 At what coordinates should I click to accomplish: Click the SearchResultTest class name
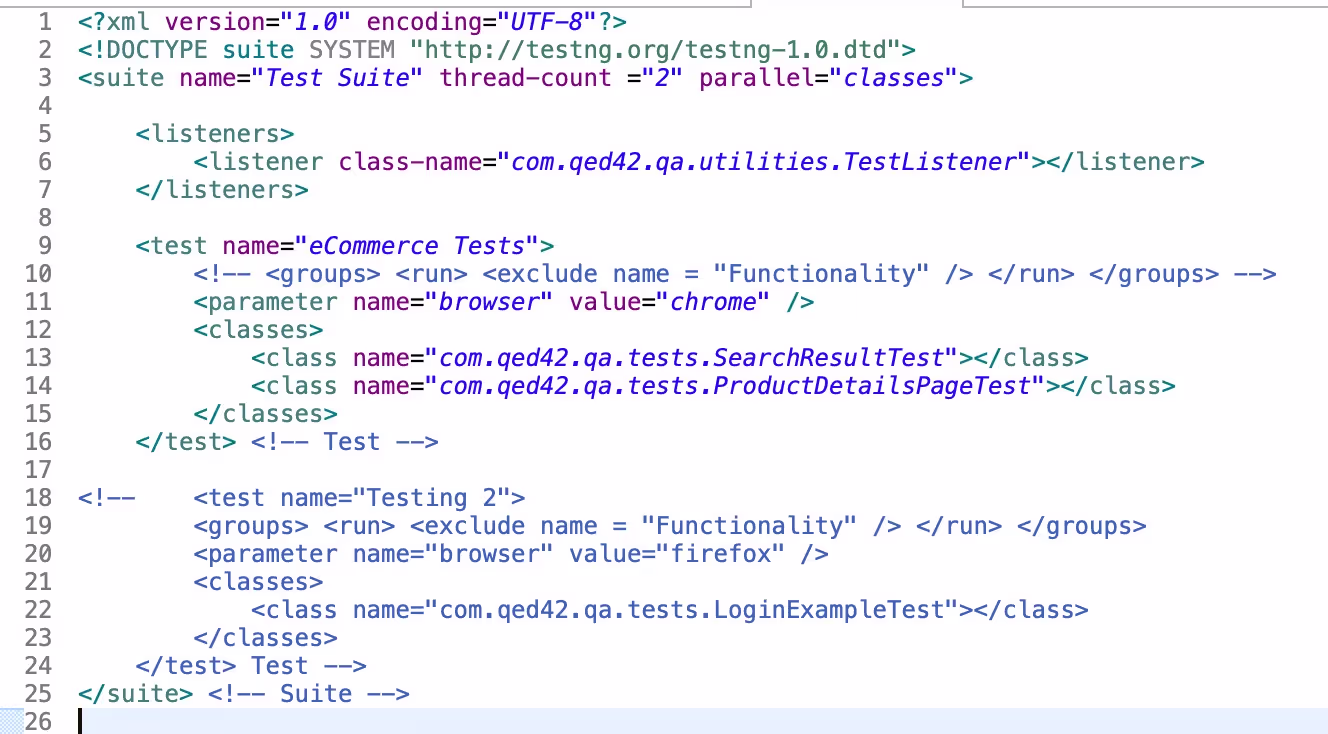(x=691, y=357)
